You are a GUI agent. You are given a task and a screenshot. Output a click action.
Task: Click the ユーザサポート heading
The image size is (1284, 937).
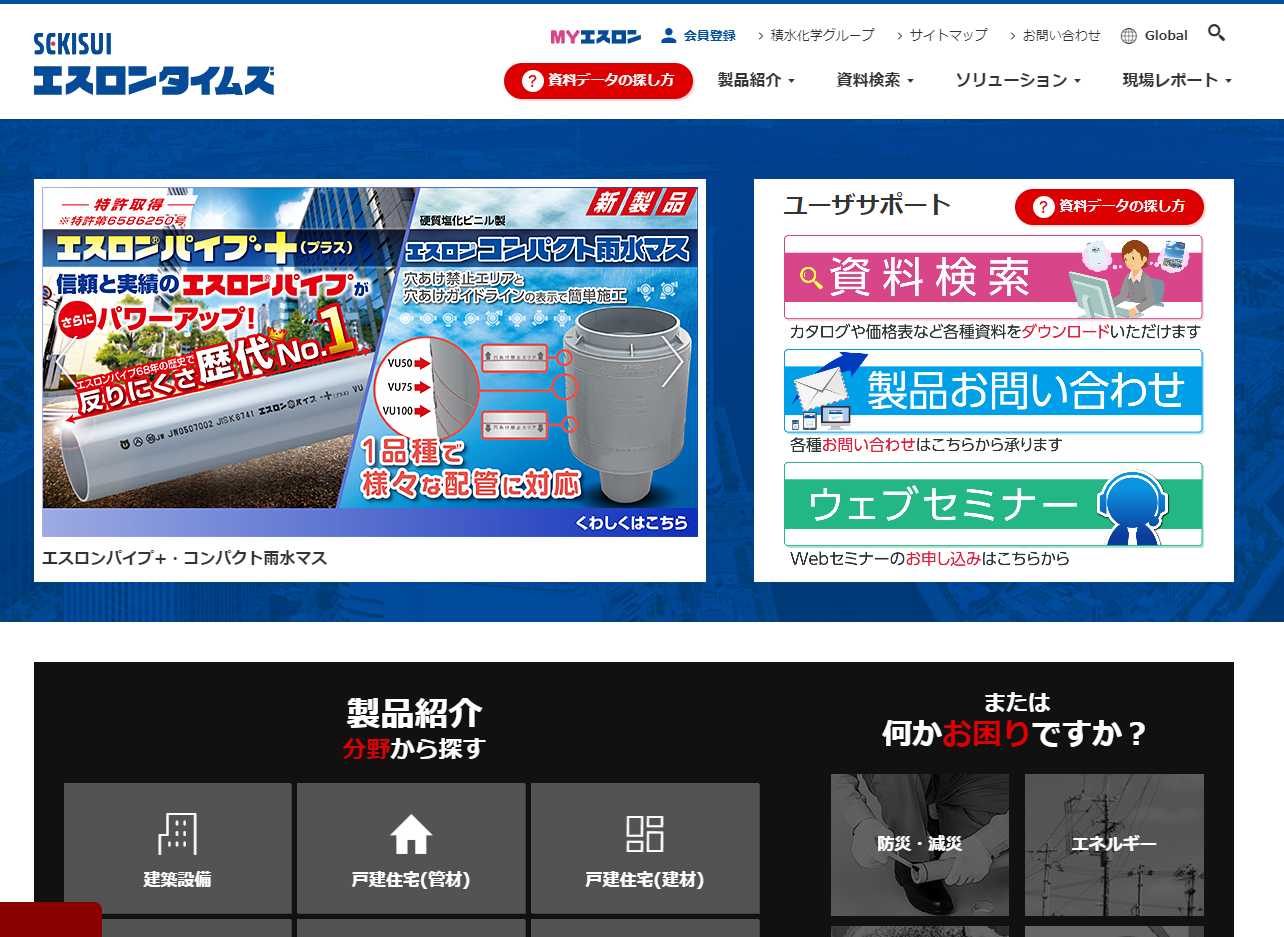(867, 205)
